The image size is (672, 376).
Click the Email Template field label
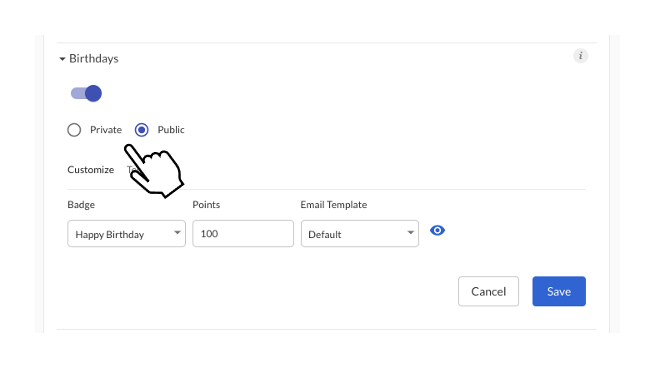pyautogui.click(x=333, y=205)
